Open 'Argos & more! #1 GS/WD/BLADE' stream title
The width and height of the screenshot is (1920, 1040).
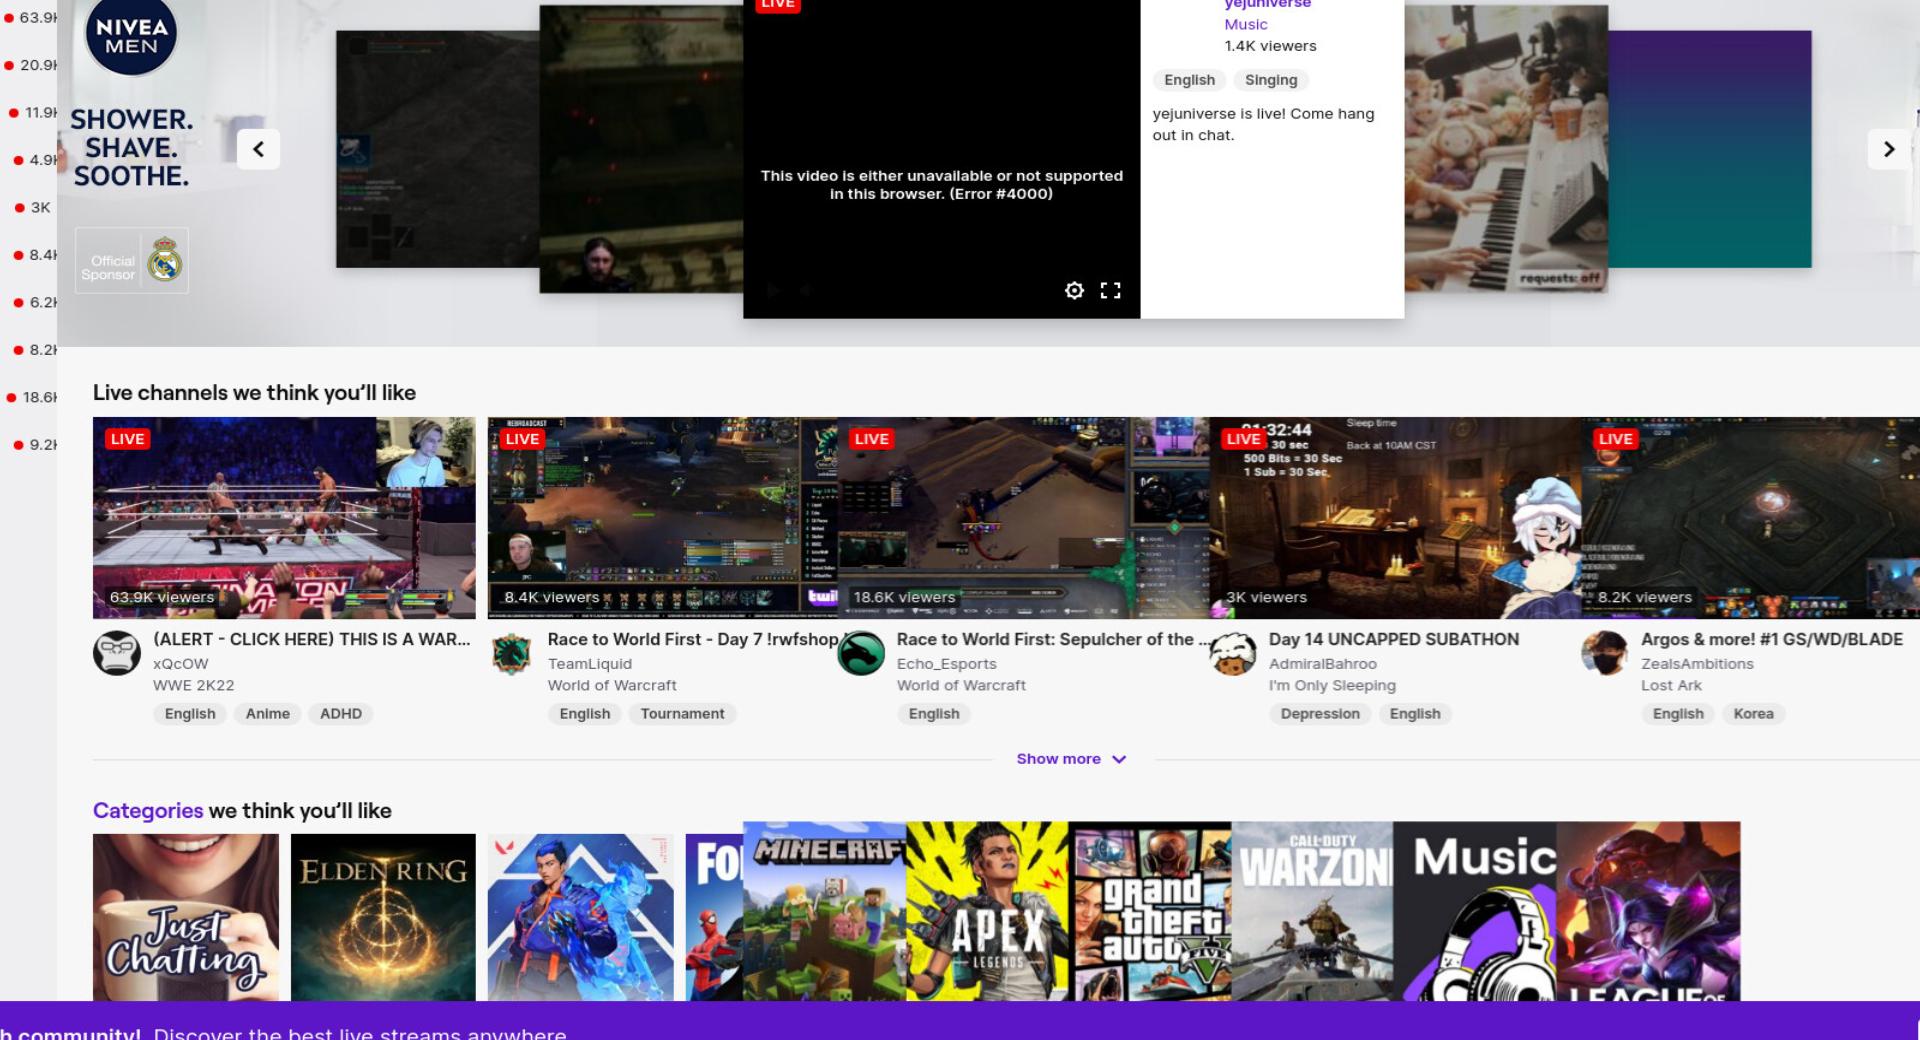pyautogui.click(x=1772, y=639)
